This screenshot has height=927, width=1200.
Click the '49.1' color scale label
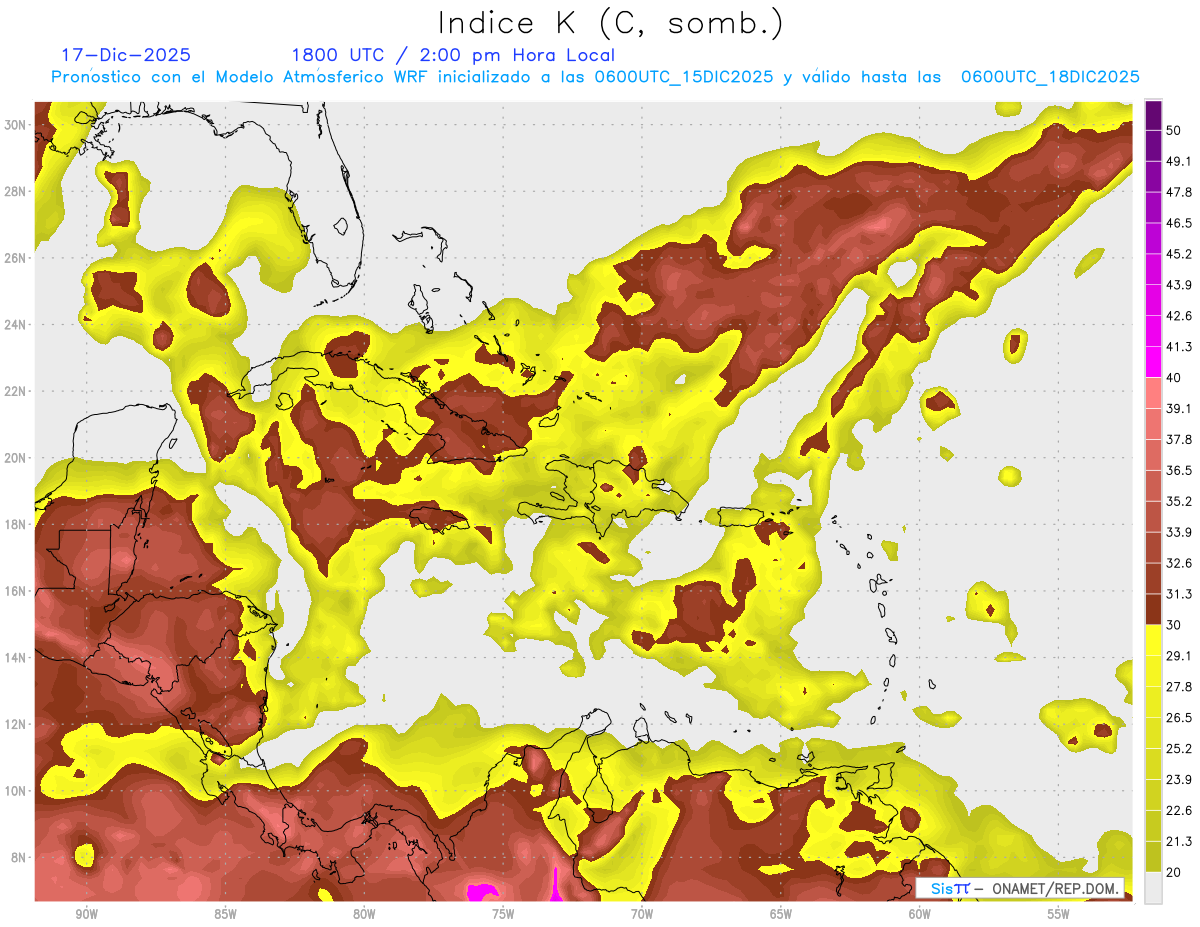(x=1179, y=161)
